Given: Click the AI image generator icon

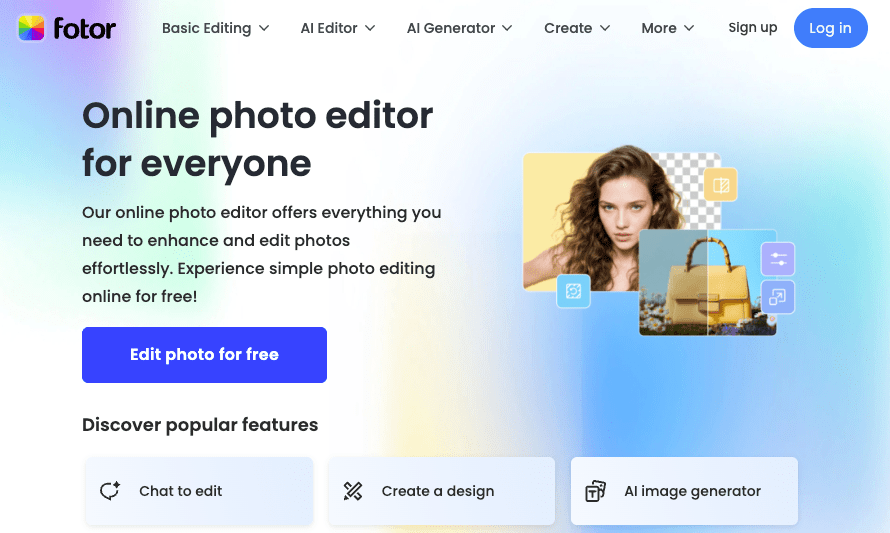Looking at the screenshot, I should tap(595, 491).
